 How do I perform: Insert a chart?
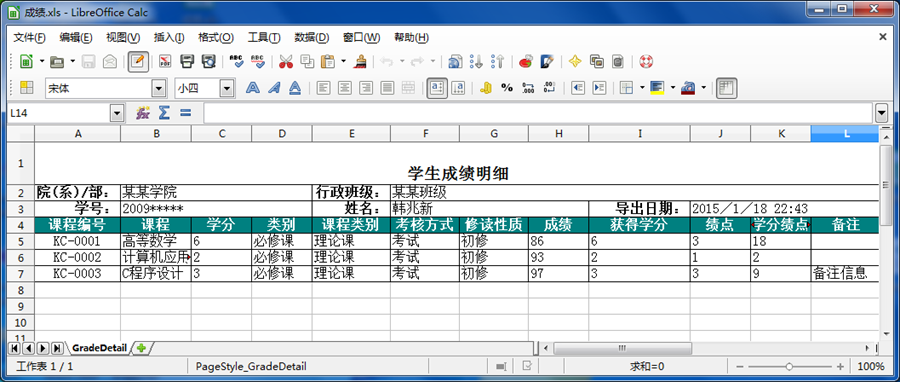[x=525, y=61]
